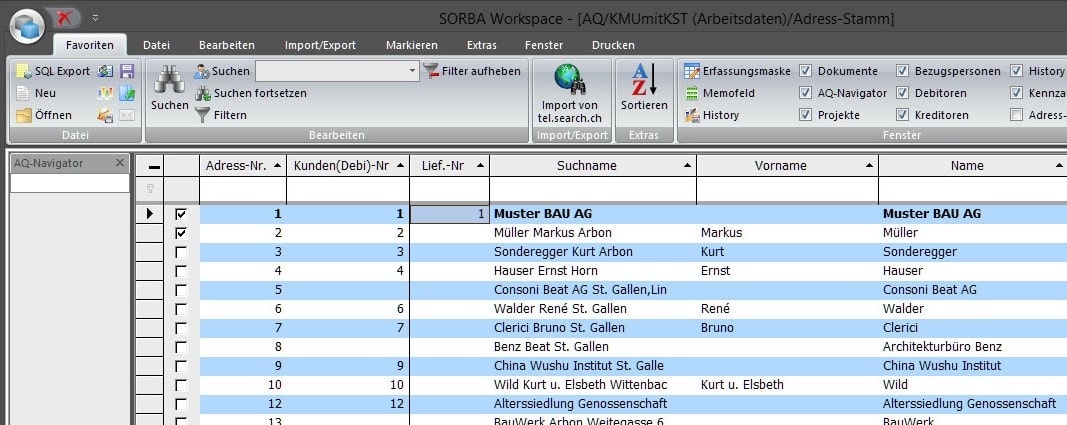This screenshot has width=1067, height=425.
Task: Open the Drucken ribbon tab
Action: click(x=613, y=46)
